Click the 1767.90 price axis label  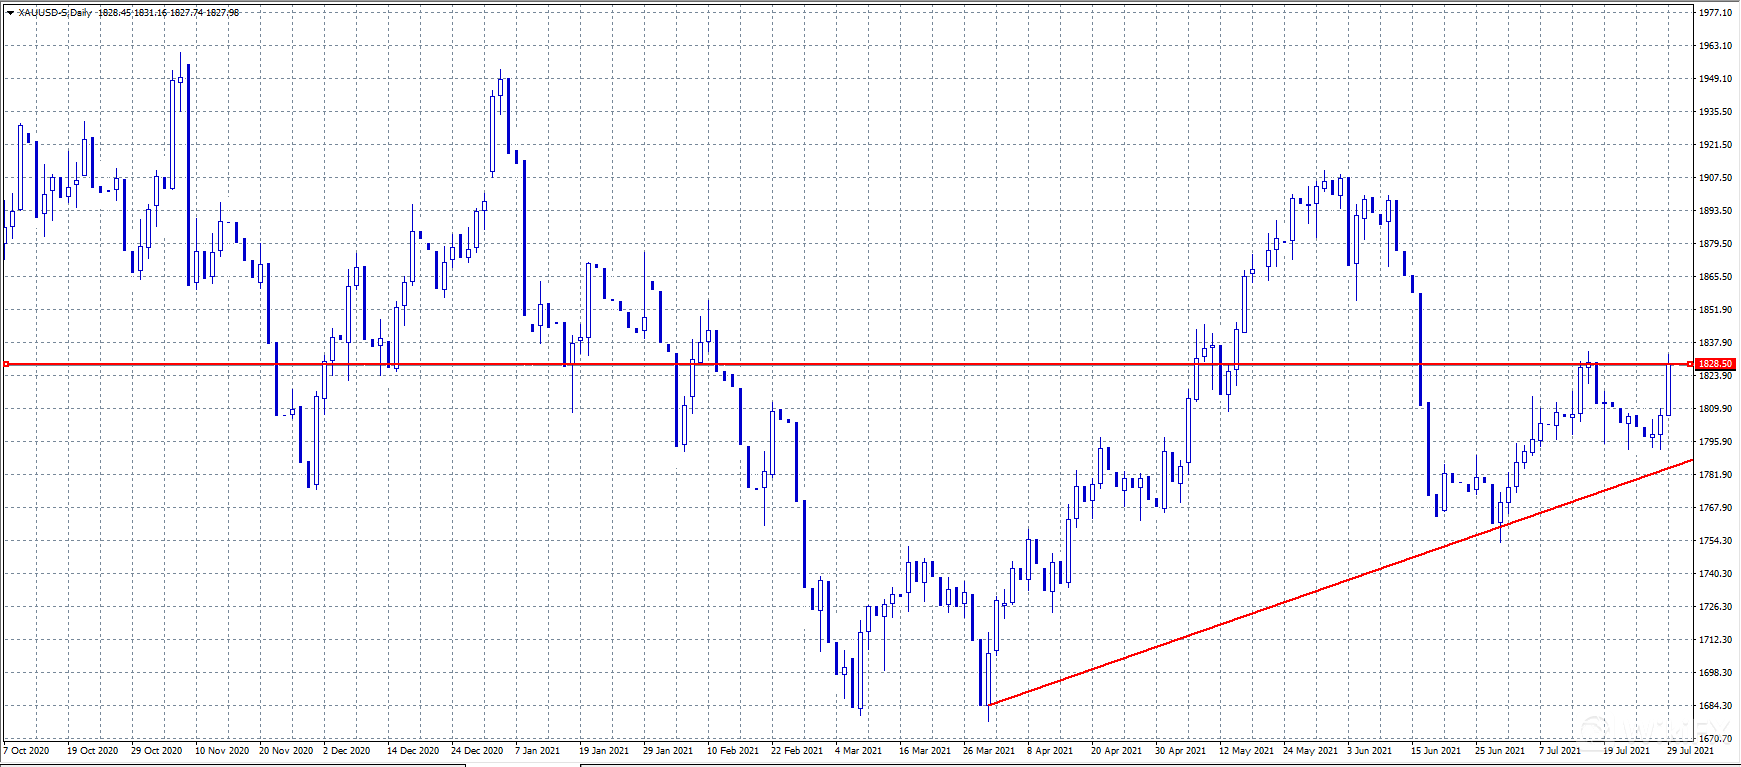pyautogui.click(x=1716, y=508)
